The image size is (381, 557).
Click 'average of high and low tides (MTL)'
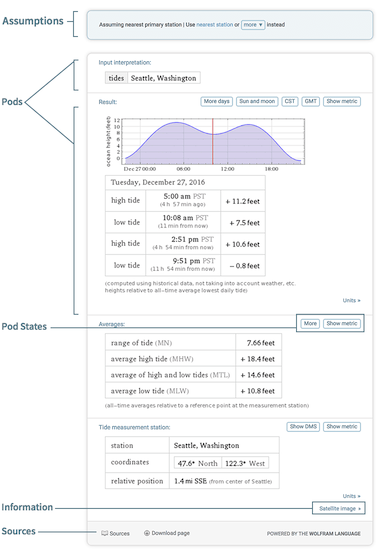point(170,375)
